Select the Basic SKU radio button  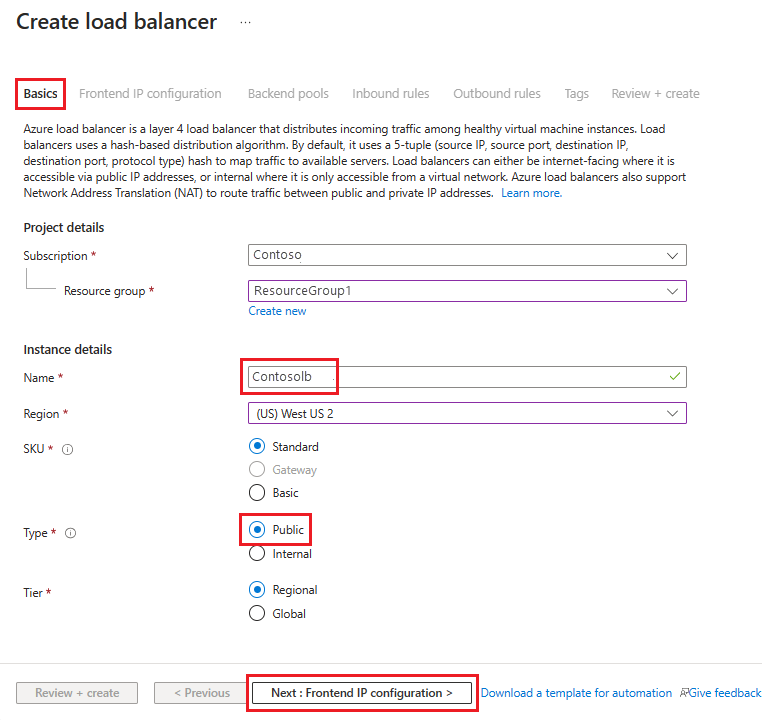pyautogui.click(x=257, y=493)
